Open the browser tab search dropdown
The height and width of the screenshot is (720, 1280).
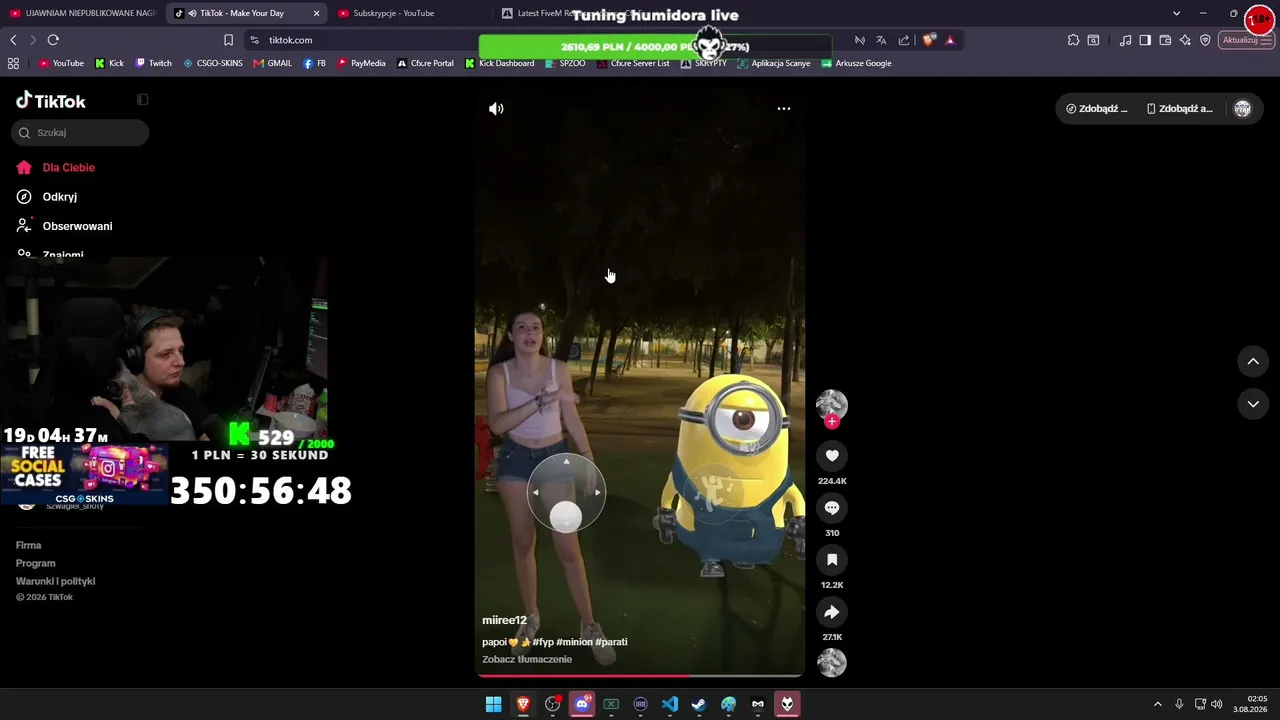1176,13
